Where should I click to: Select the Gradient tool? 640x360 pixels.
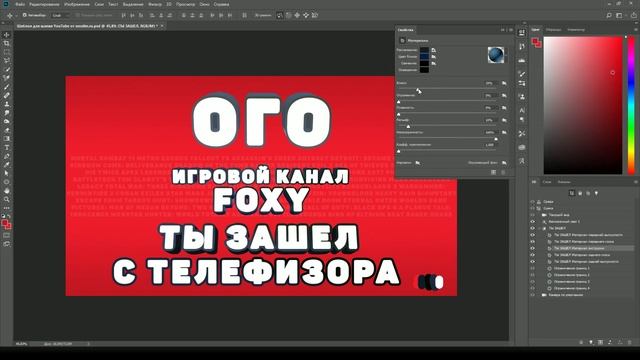pos(7,138)
